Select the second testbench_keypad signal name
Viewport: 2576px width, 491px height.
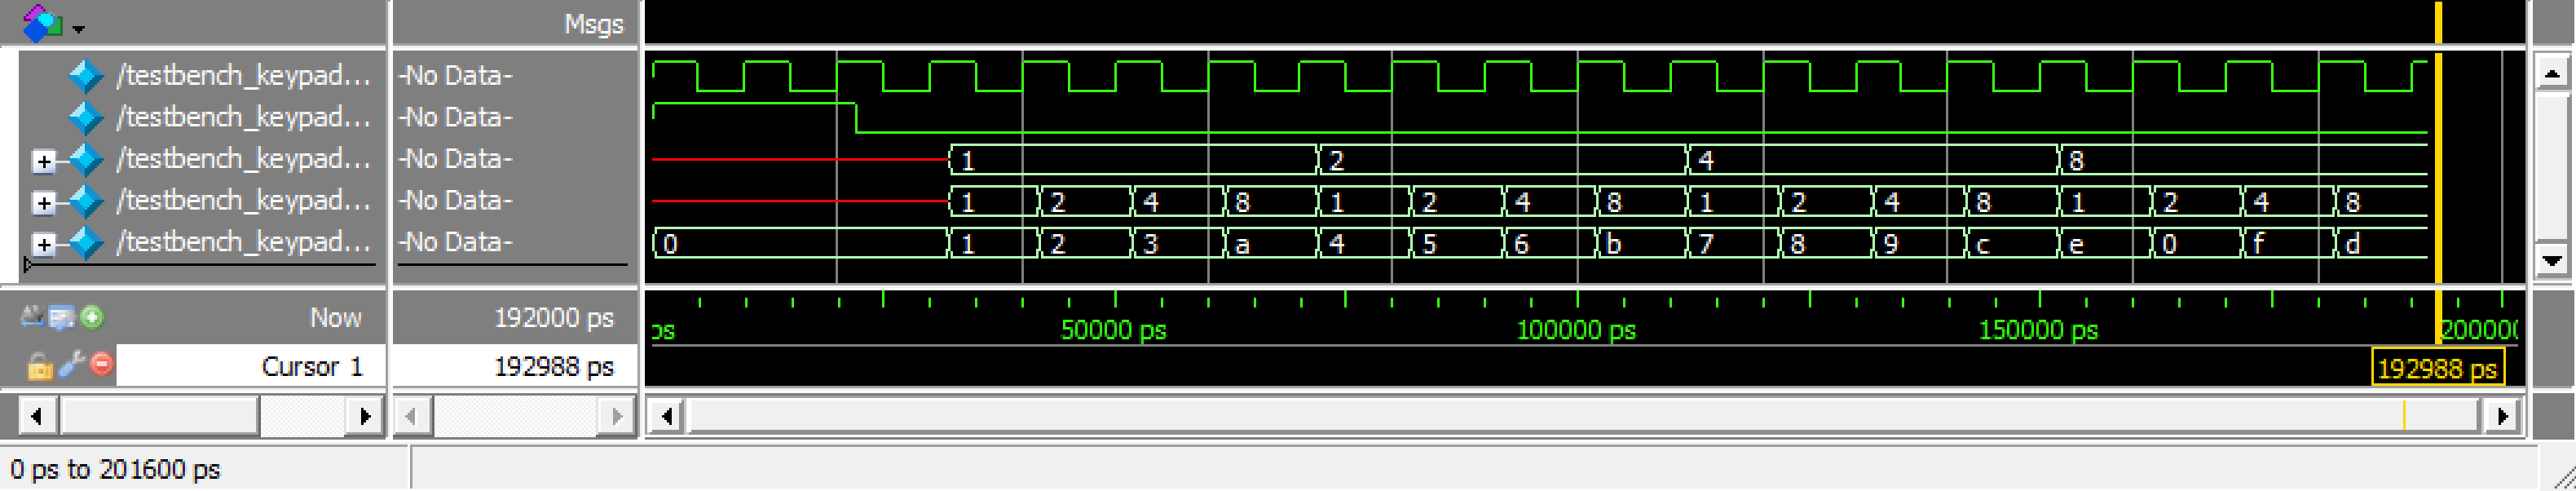click(x=243, y=117)
